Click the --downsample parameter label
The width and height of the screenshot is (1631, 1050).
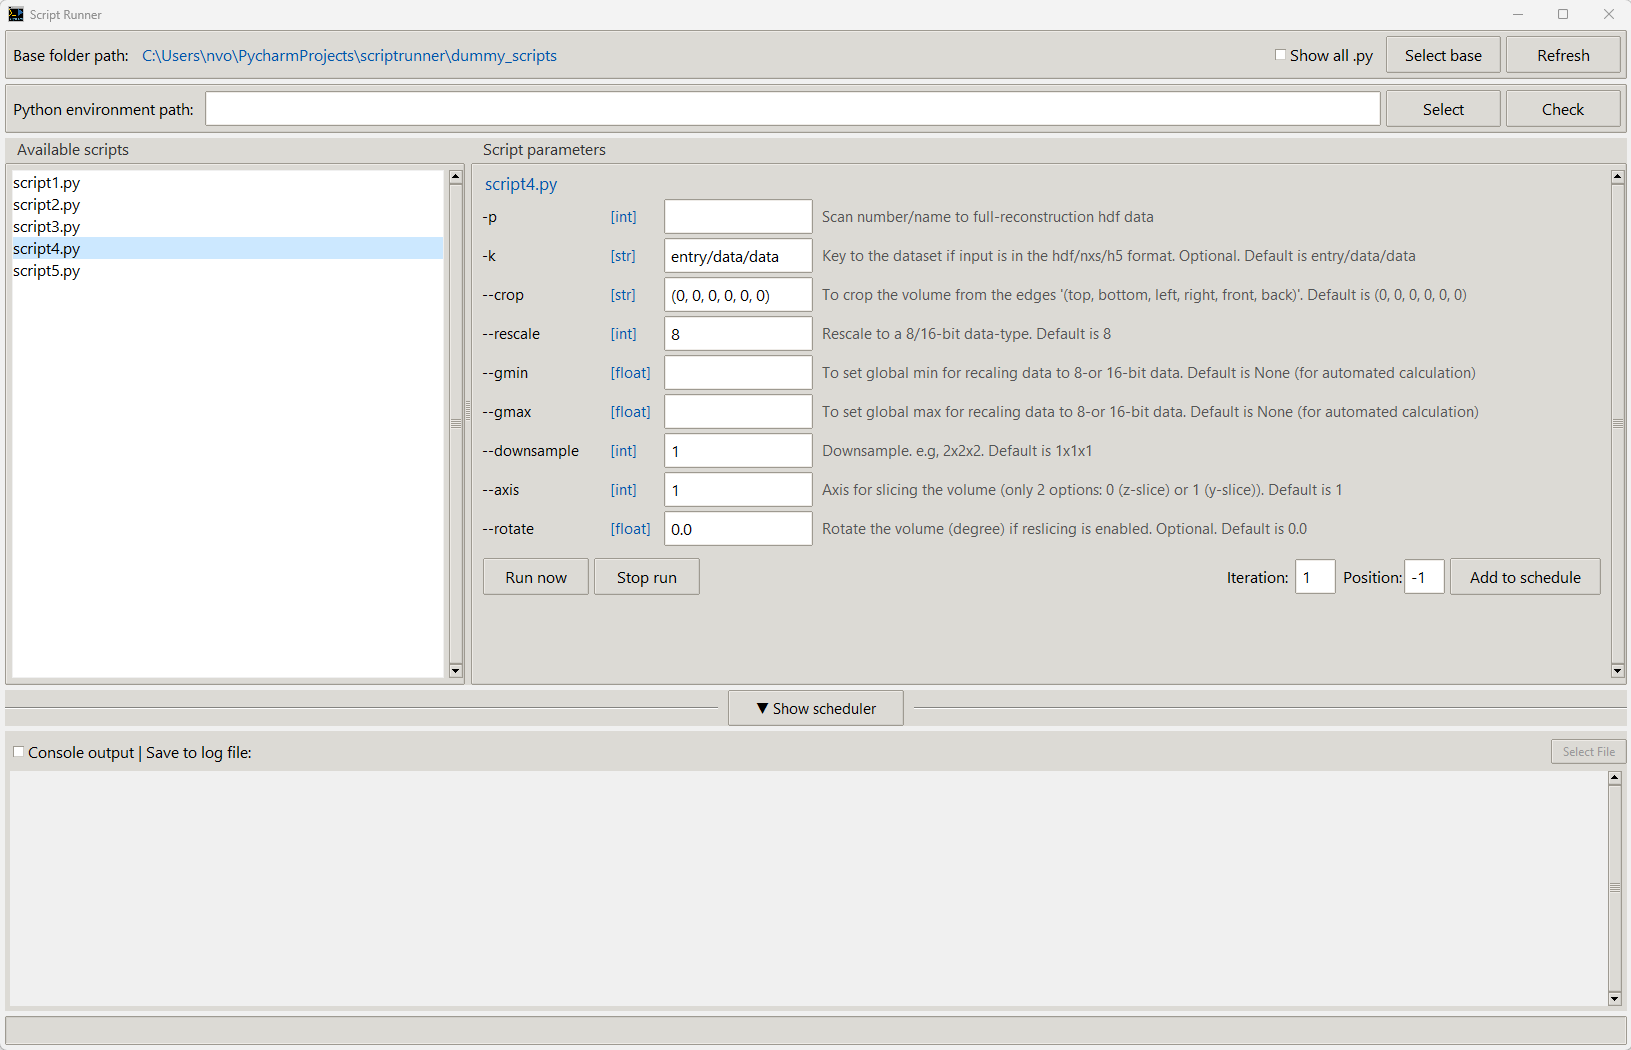click(530, 451)
